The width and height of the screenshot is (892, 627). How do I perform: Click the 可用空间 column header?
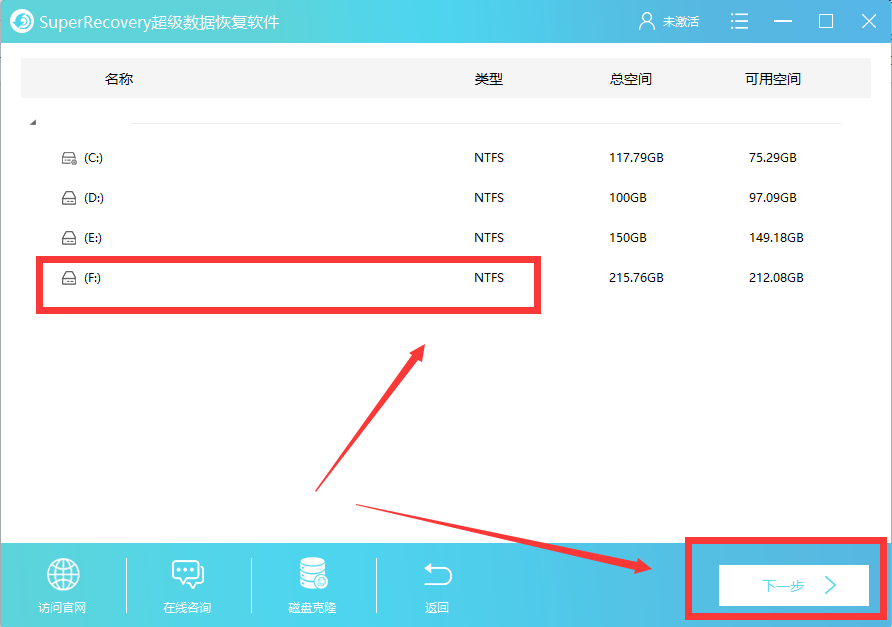point(773,79)
